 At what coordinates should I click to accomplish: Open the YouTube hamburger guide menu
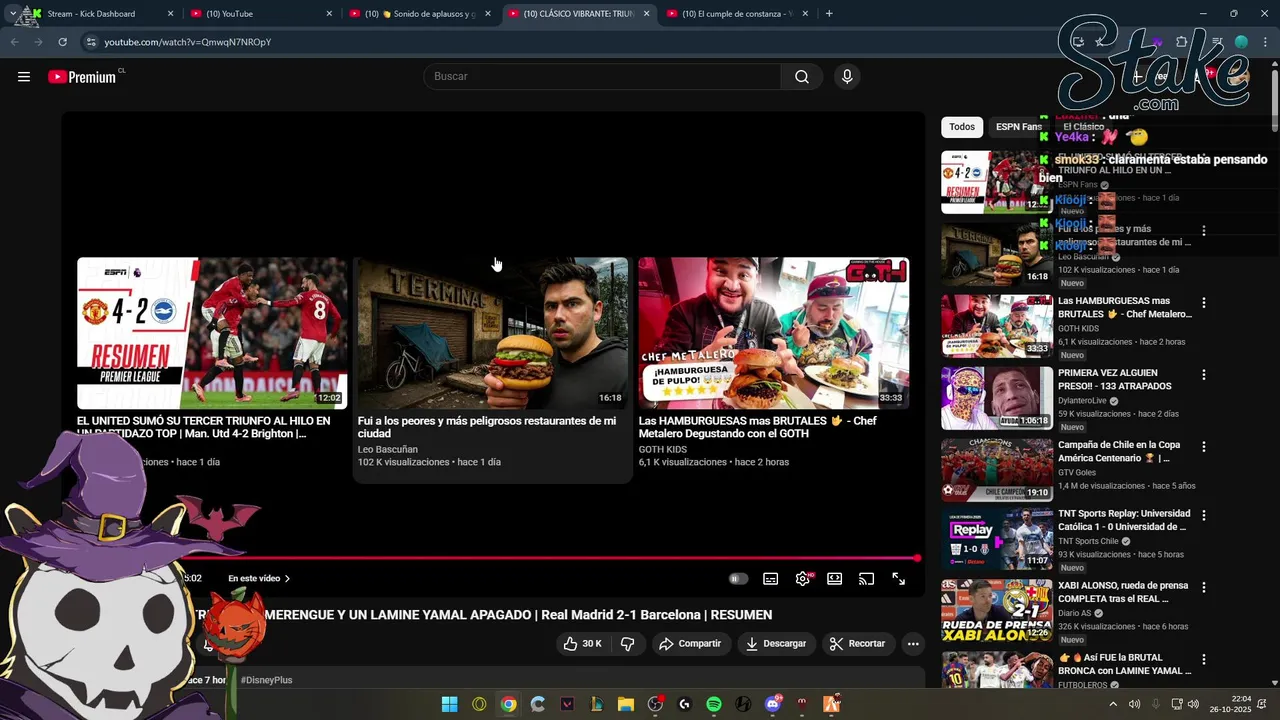point(24,77)
